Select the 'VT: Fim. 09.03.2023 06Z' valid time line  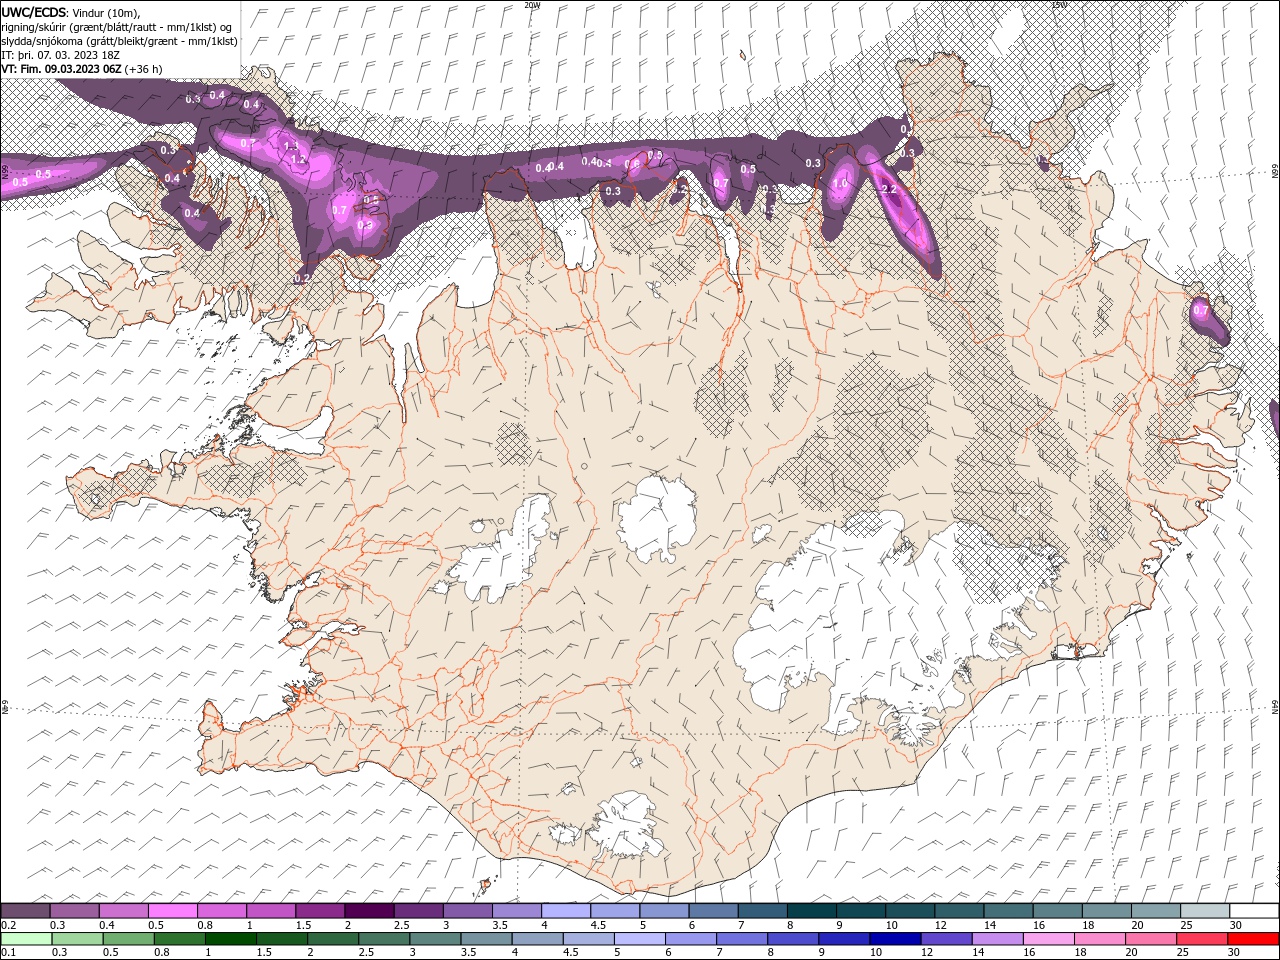click(x=60, y=69)
